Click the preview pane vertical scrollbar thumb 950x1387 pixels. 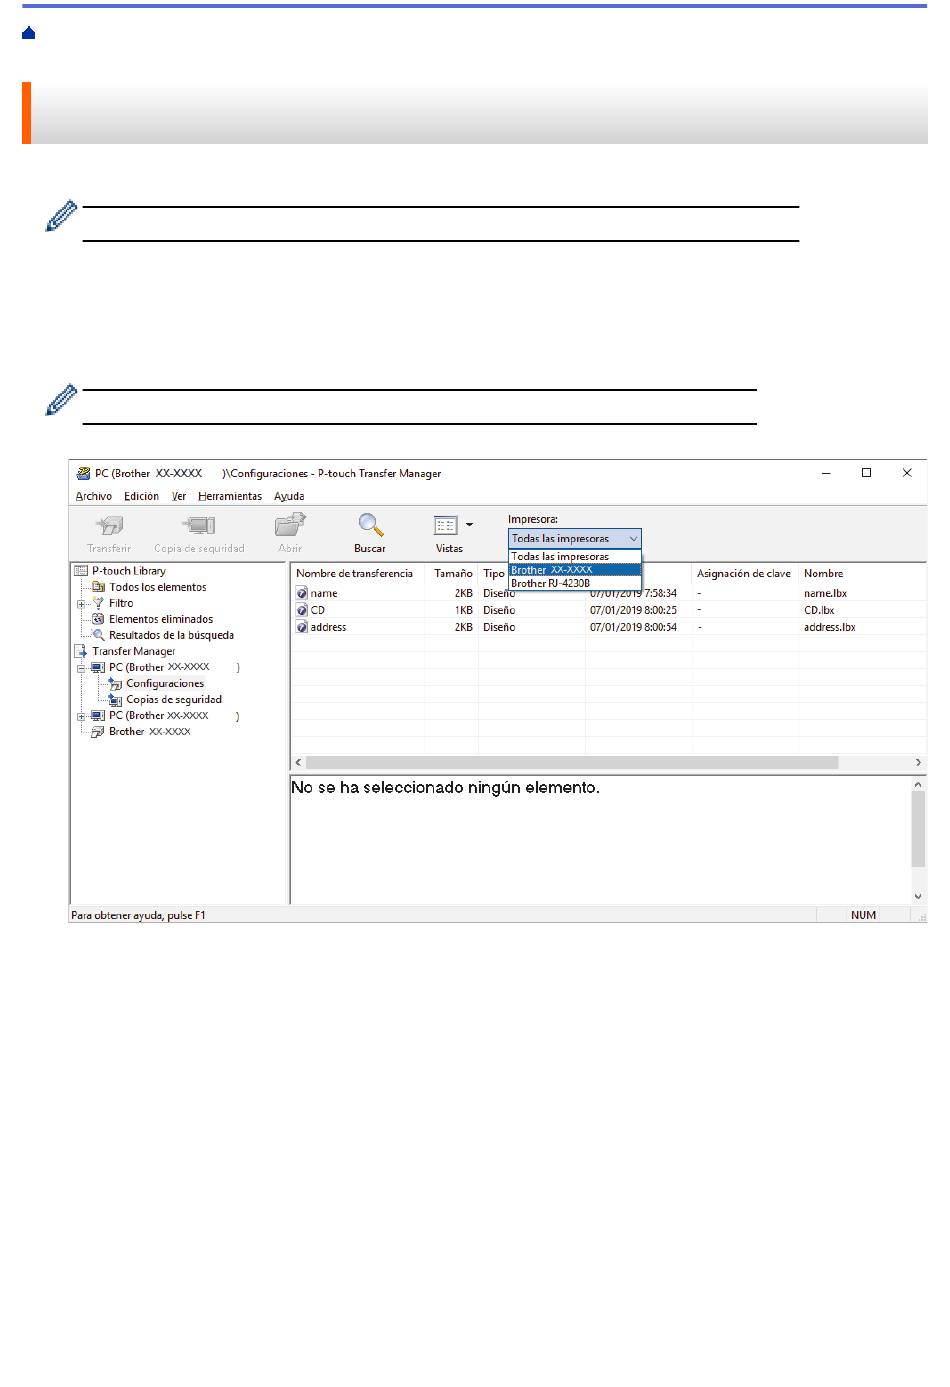point(918,831)
